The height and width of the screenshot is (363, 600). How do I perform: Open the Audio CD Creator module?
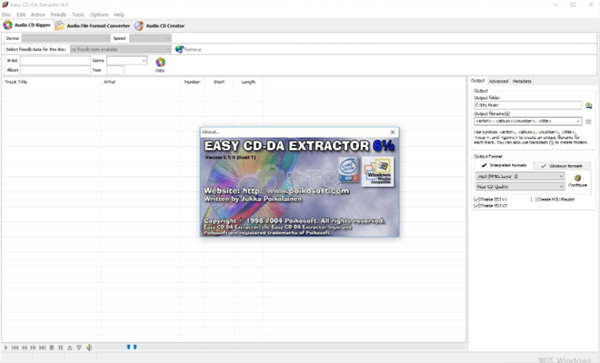(x=160, y=26)
